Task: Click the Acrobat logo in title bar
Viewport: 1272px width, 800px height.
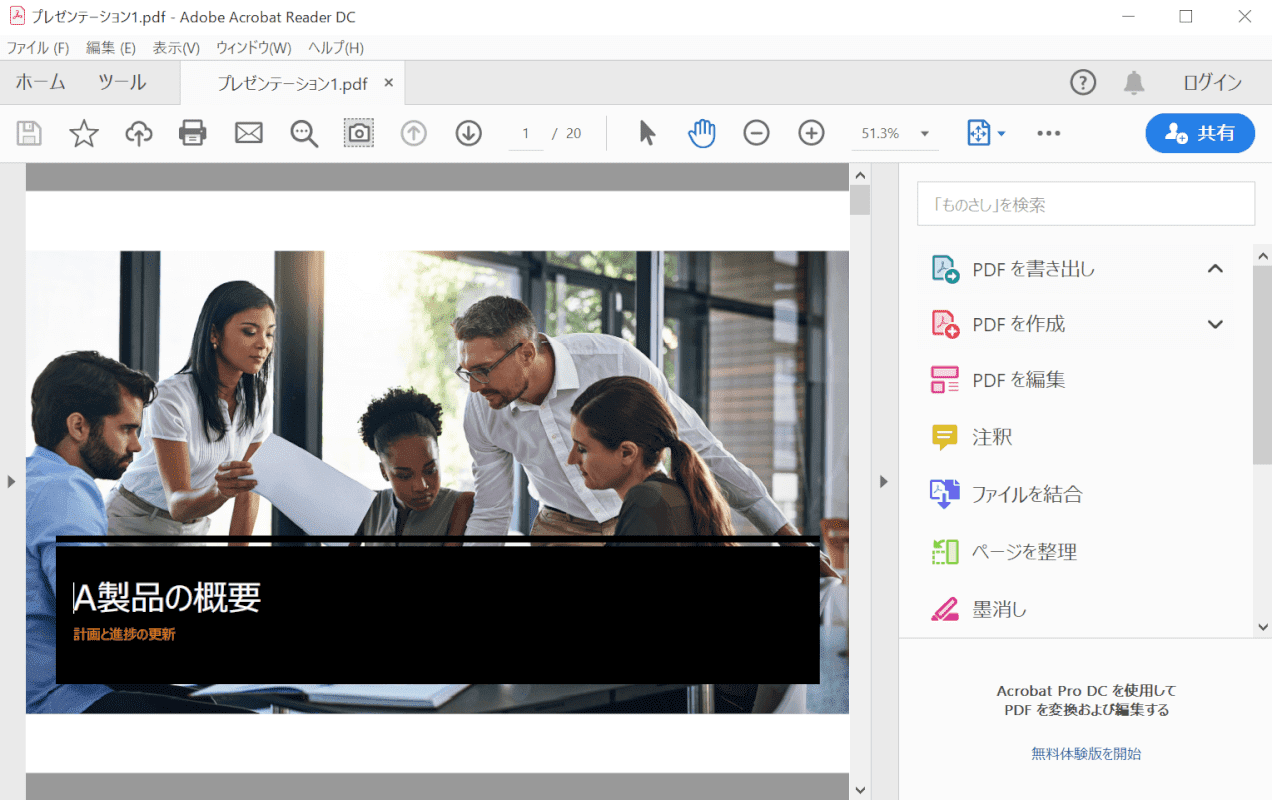Action: (17, 16)
